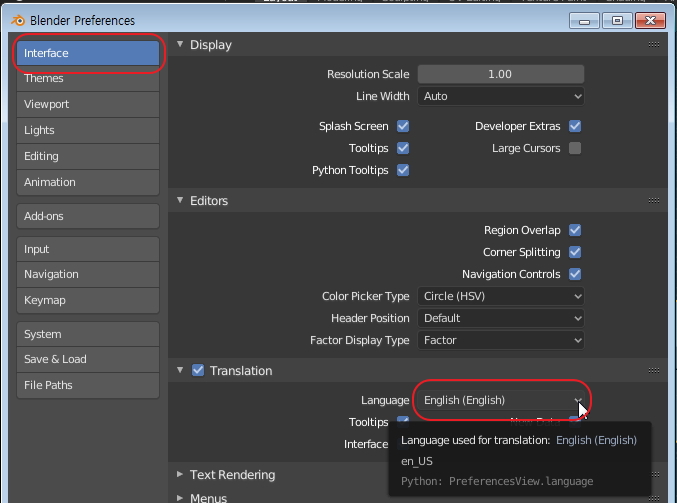Click the 'Language' label
Image resolution: width=677 pixels, height=503 pixels.
click(x=385, y=400)
